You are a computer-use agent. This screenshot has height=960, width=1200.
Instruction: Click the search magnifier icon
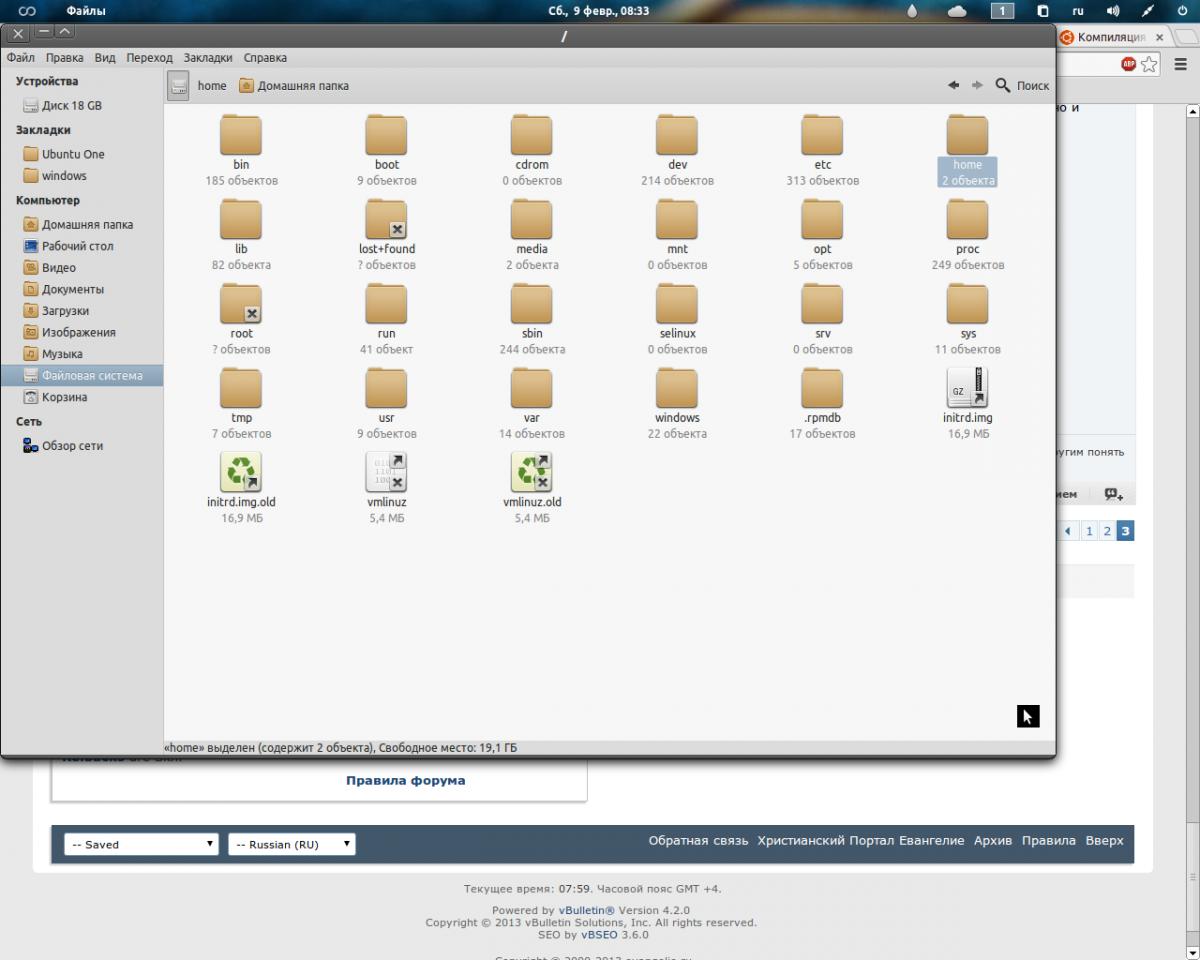point(1003,86)
